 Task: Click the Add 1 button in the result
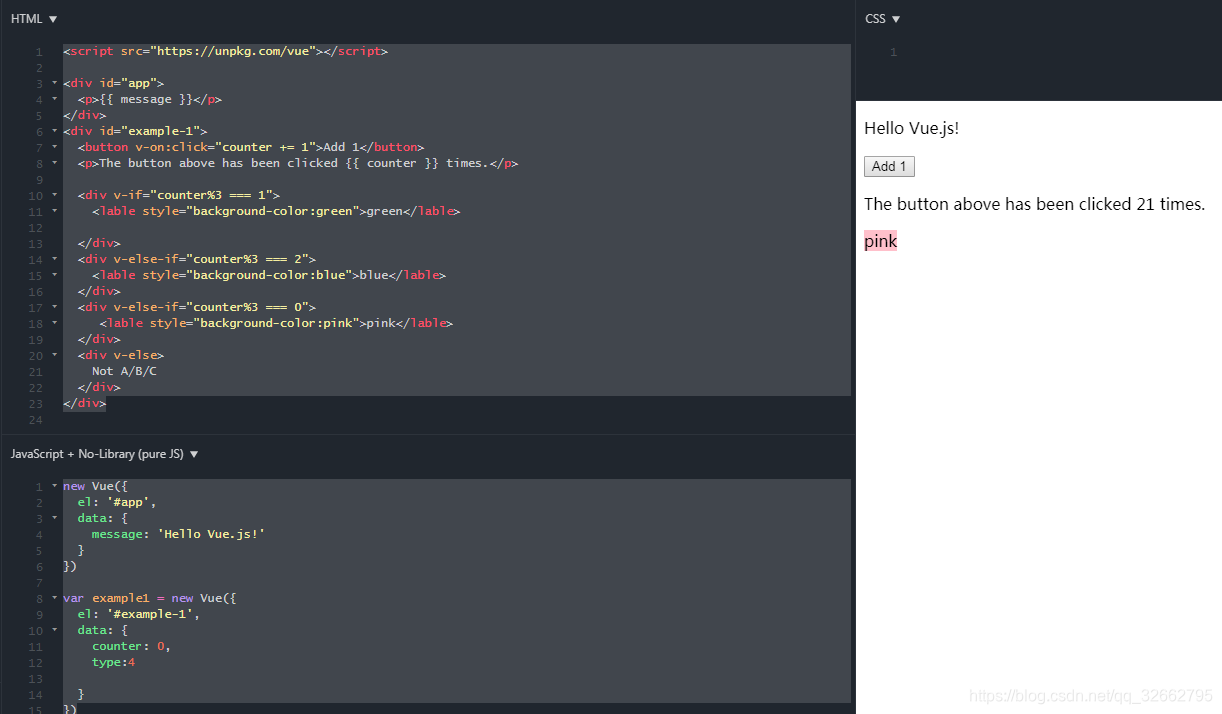click(889, 167)
